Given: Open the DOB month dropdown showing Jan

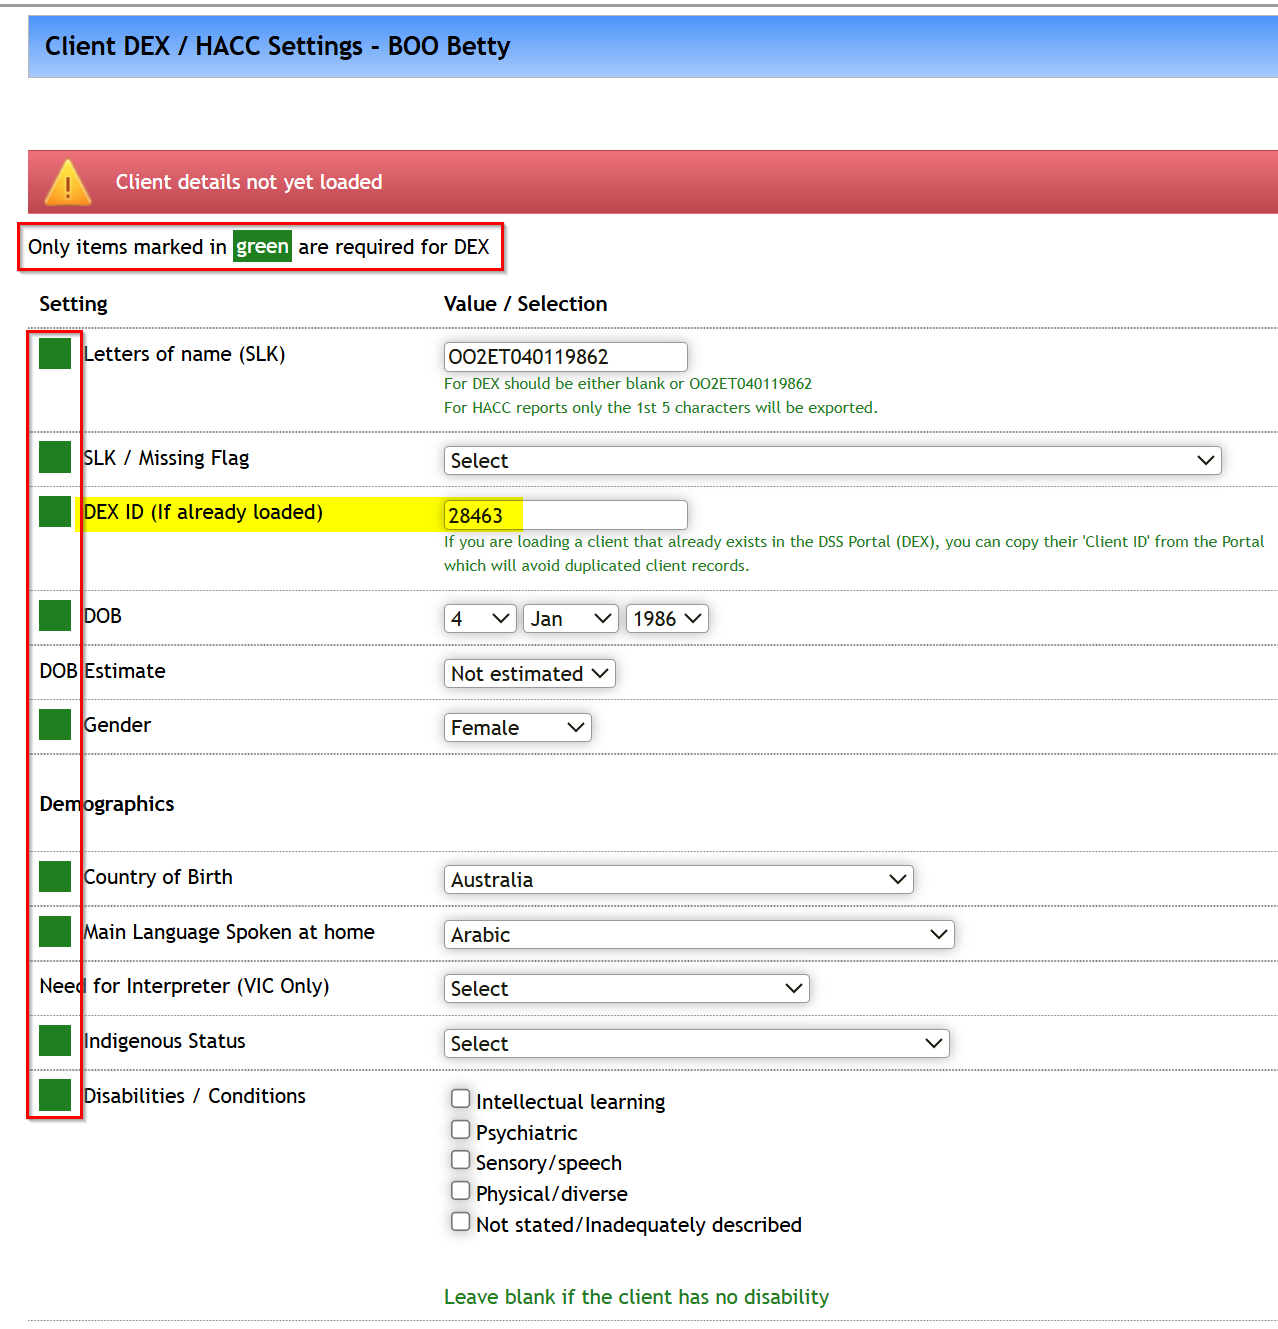Looking at the screenshot, I should (570, 618).
